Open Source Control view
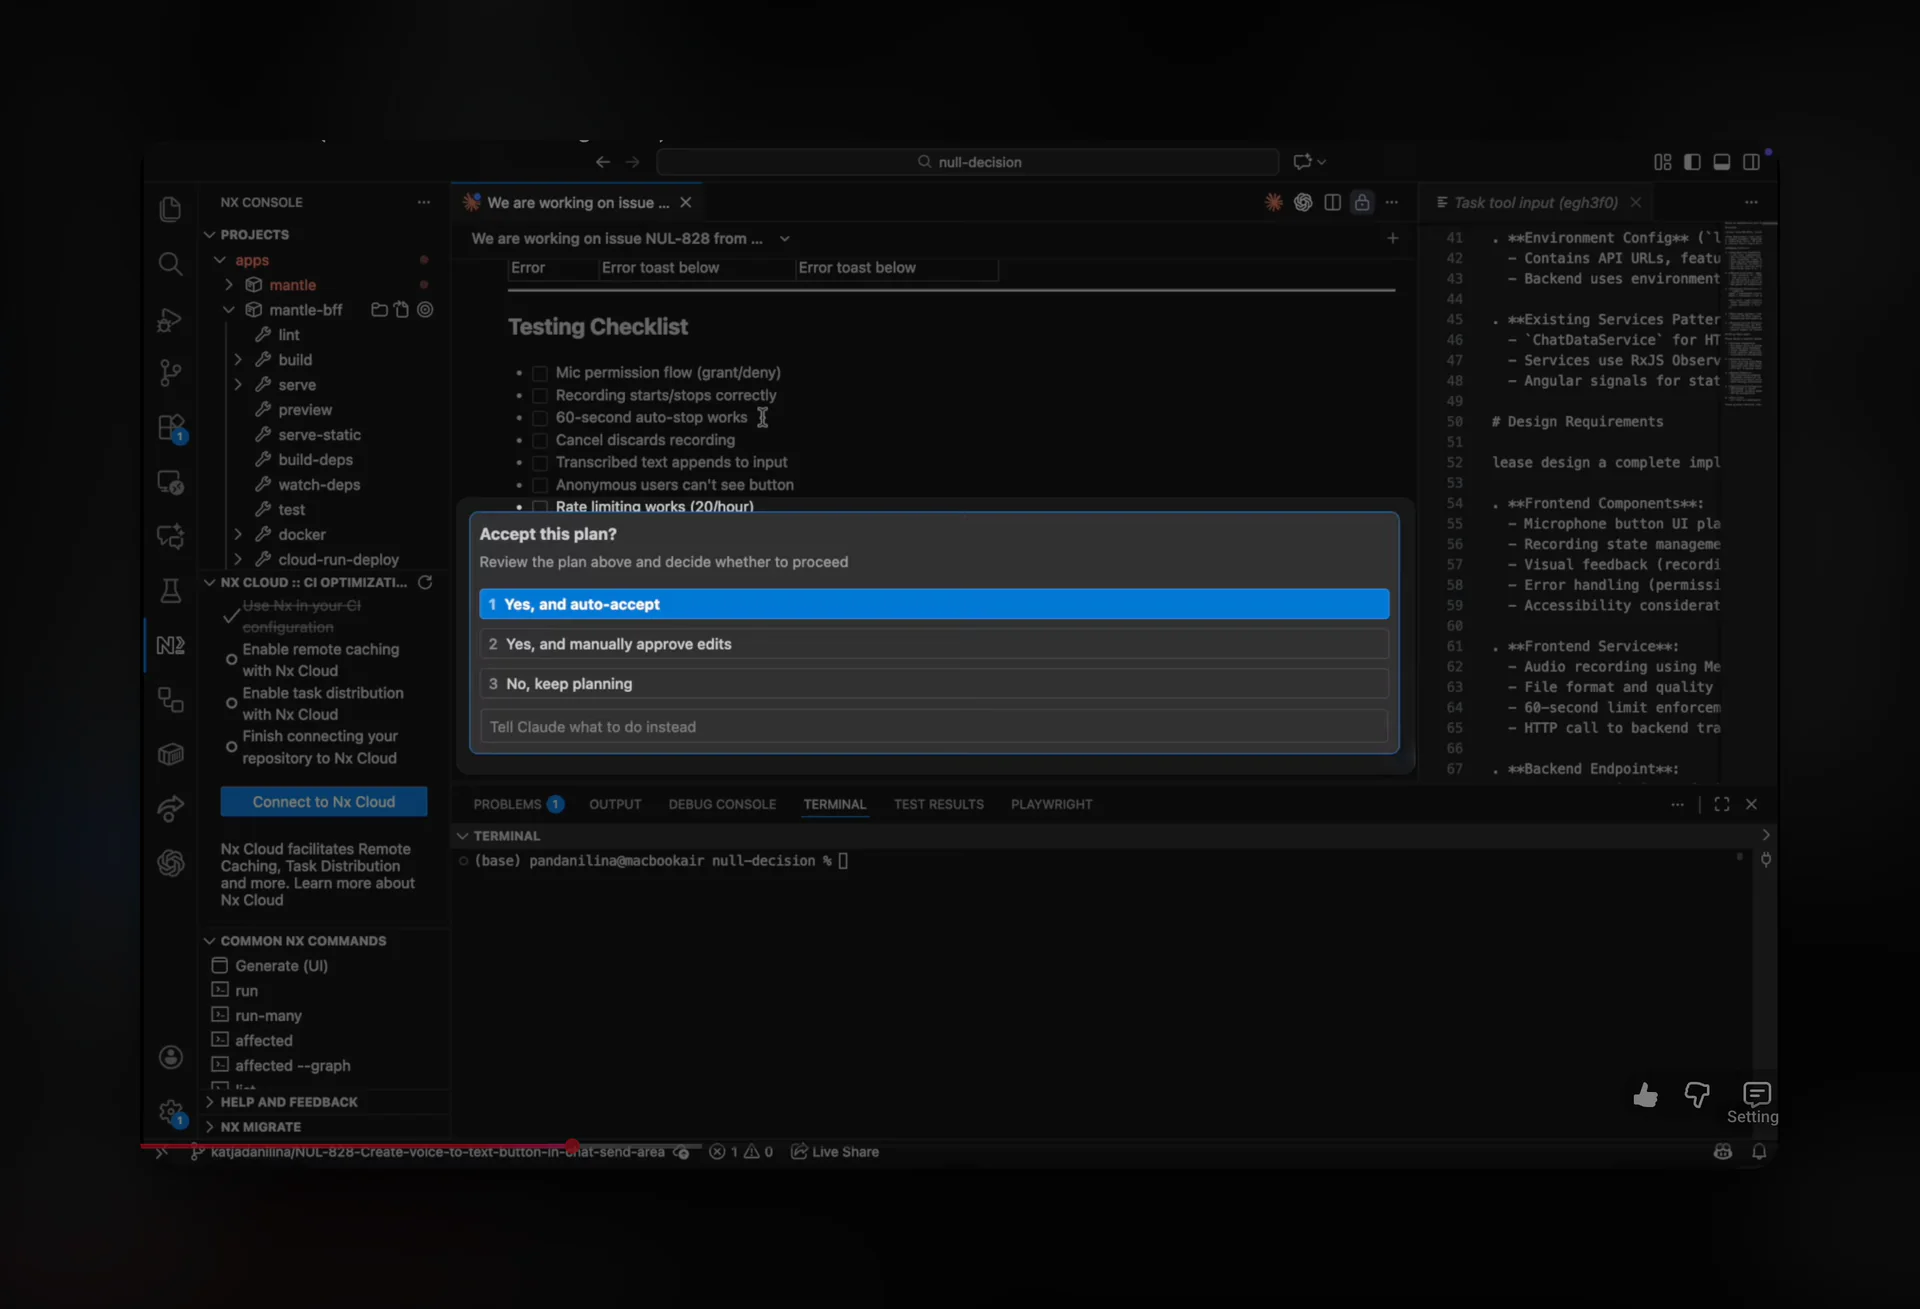The width and height of the screenshot is (1920, 1309). (170, 373)
